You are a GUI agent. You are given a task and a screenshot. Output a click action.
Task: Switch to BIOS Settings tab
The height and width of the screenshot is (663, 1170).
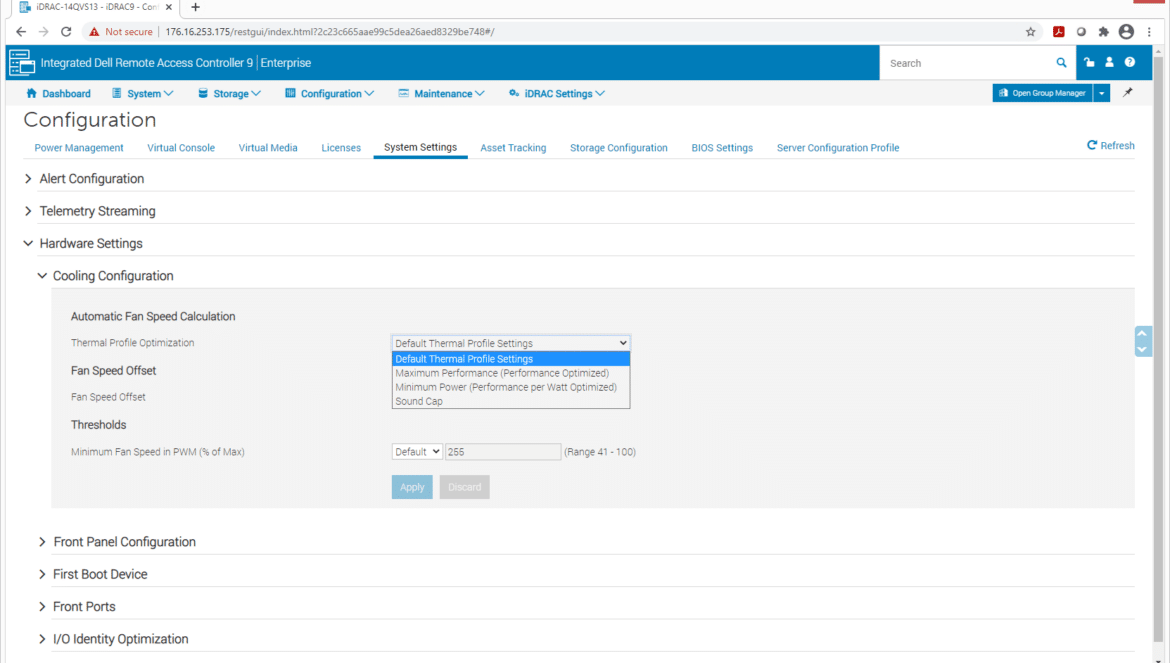pos(722,148)
